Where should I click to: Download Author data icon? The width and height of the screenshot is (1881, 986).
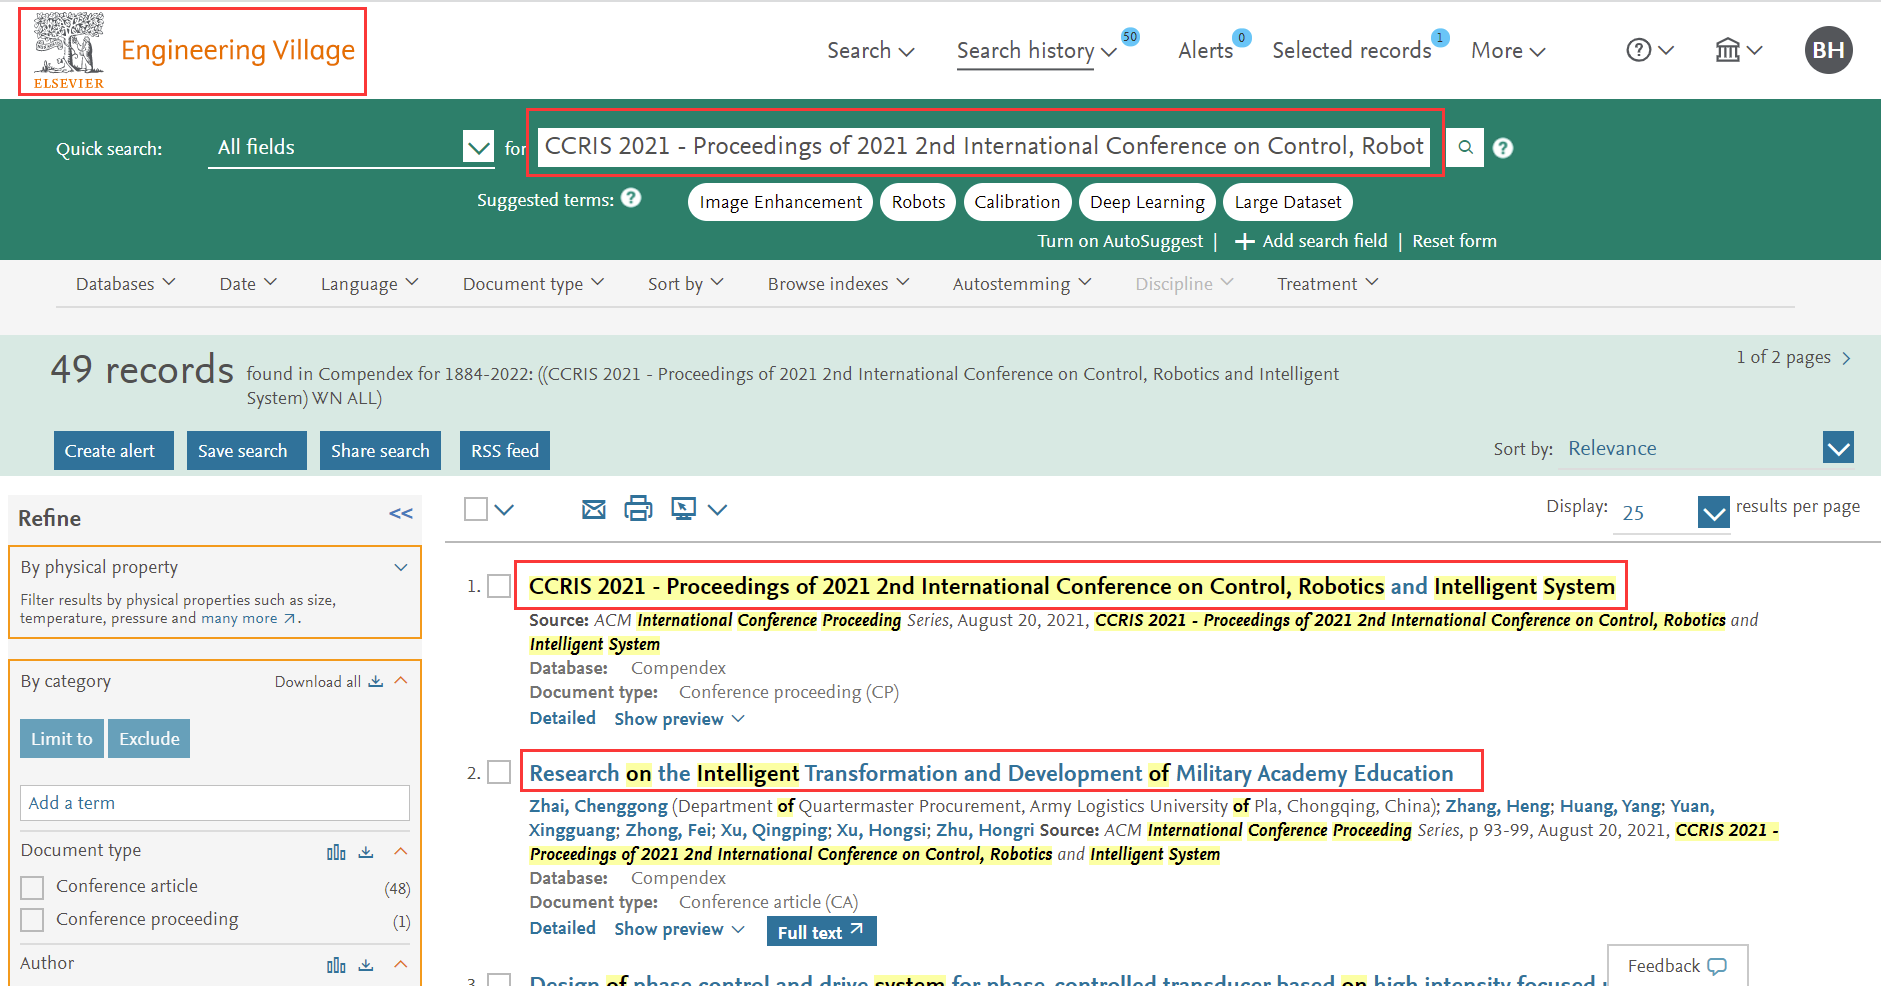point(366,965)
